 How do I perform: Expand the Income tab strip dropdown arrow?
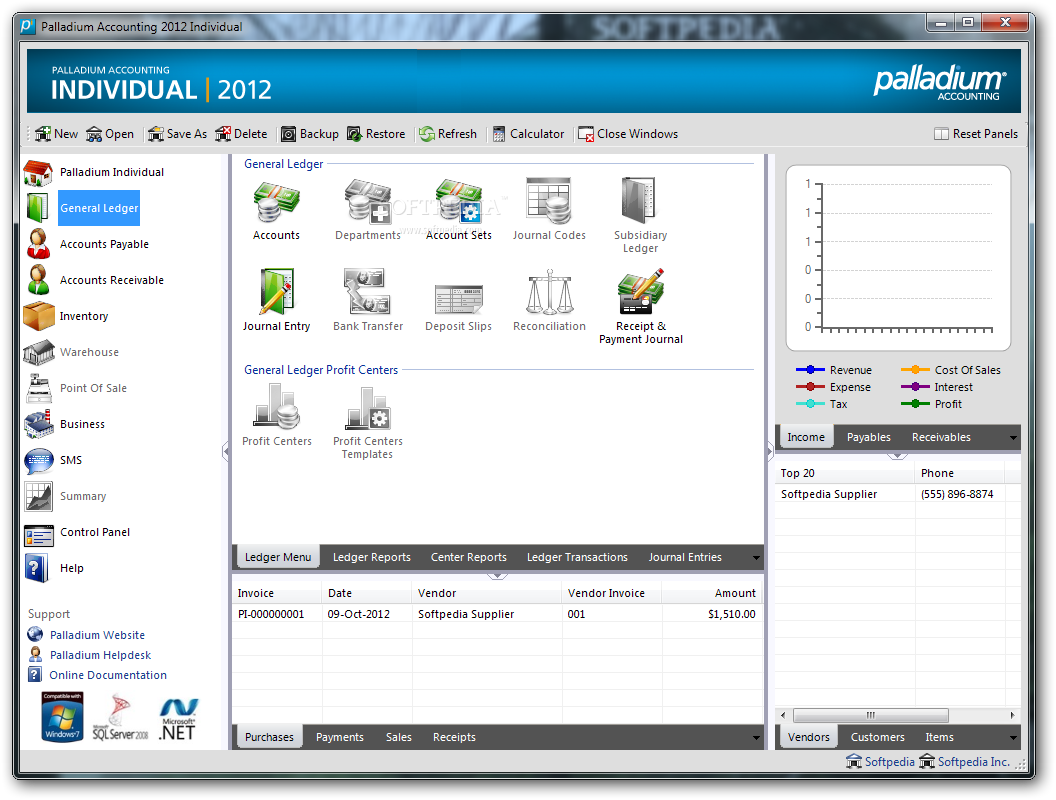pos(1014,438)
